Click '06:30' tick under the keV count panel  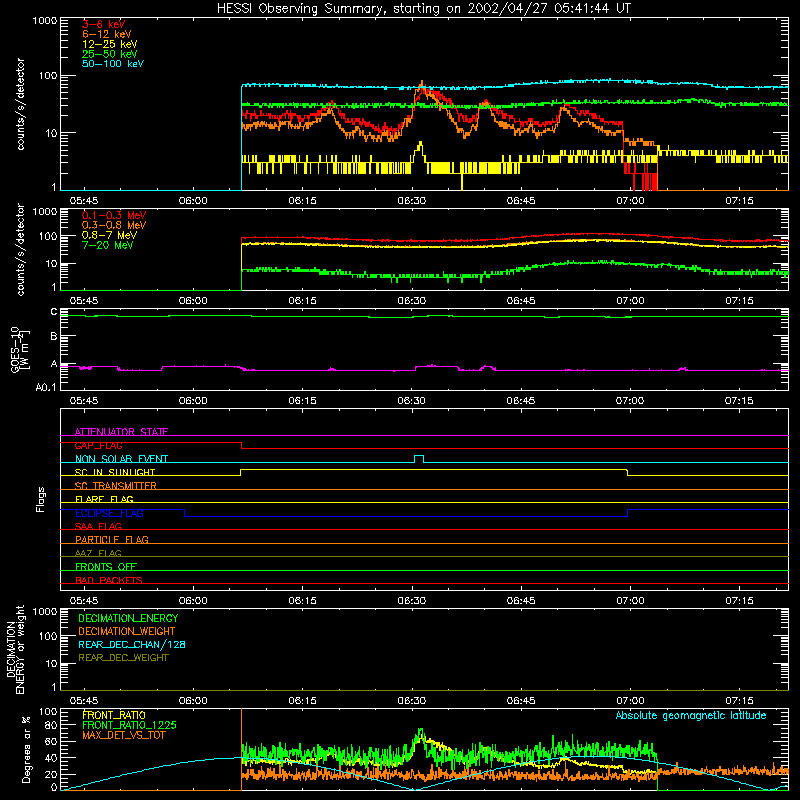coord(412,201)
